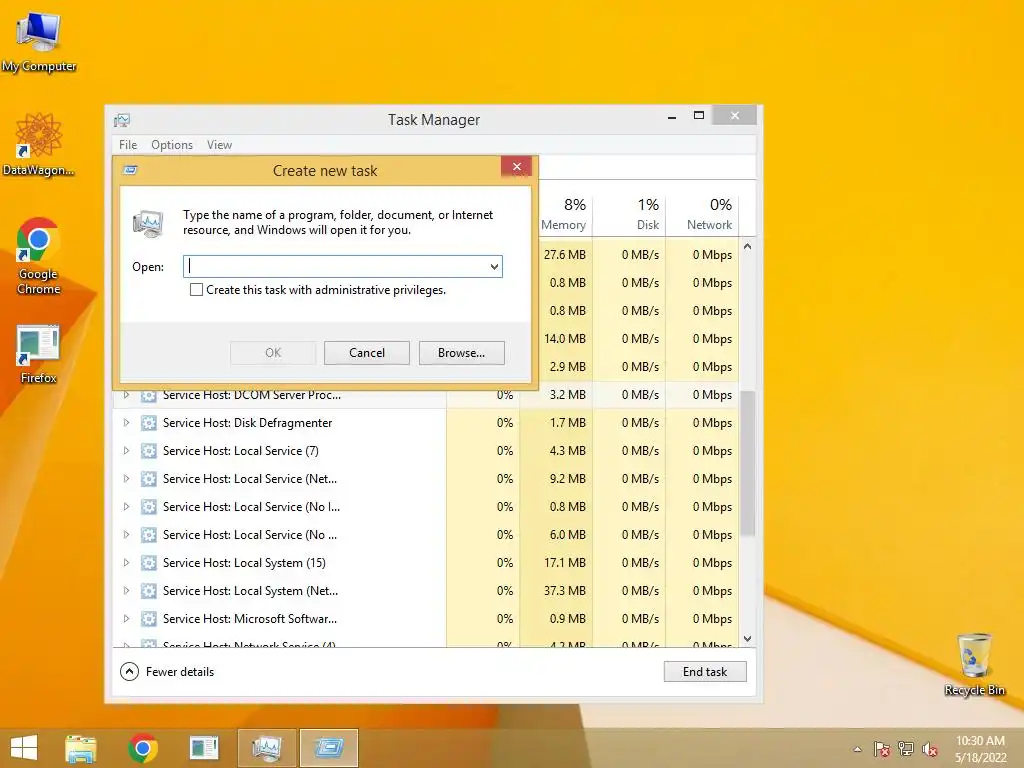This screenshot has width=1024, height=768.
Task: Open the Recycle Bin
Action: pos(974,664)
